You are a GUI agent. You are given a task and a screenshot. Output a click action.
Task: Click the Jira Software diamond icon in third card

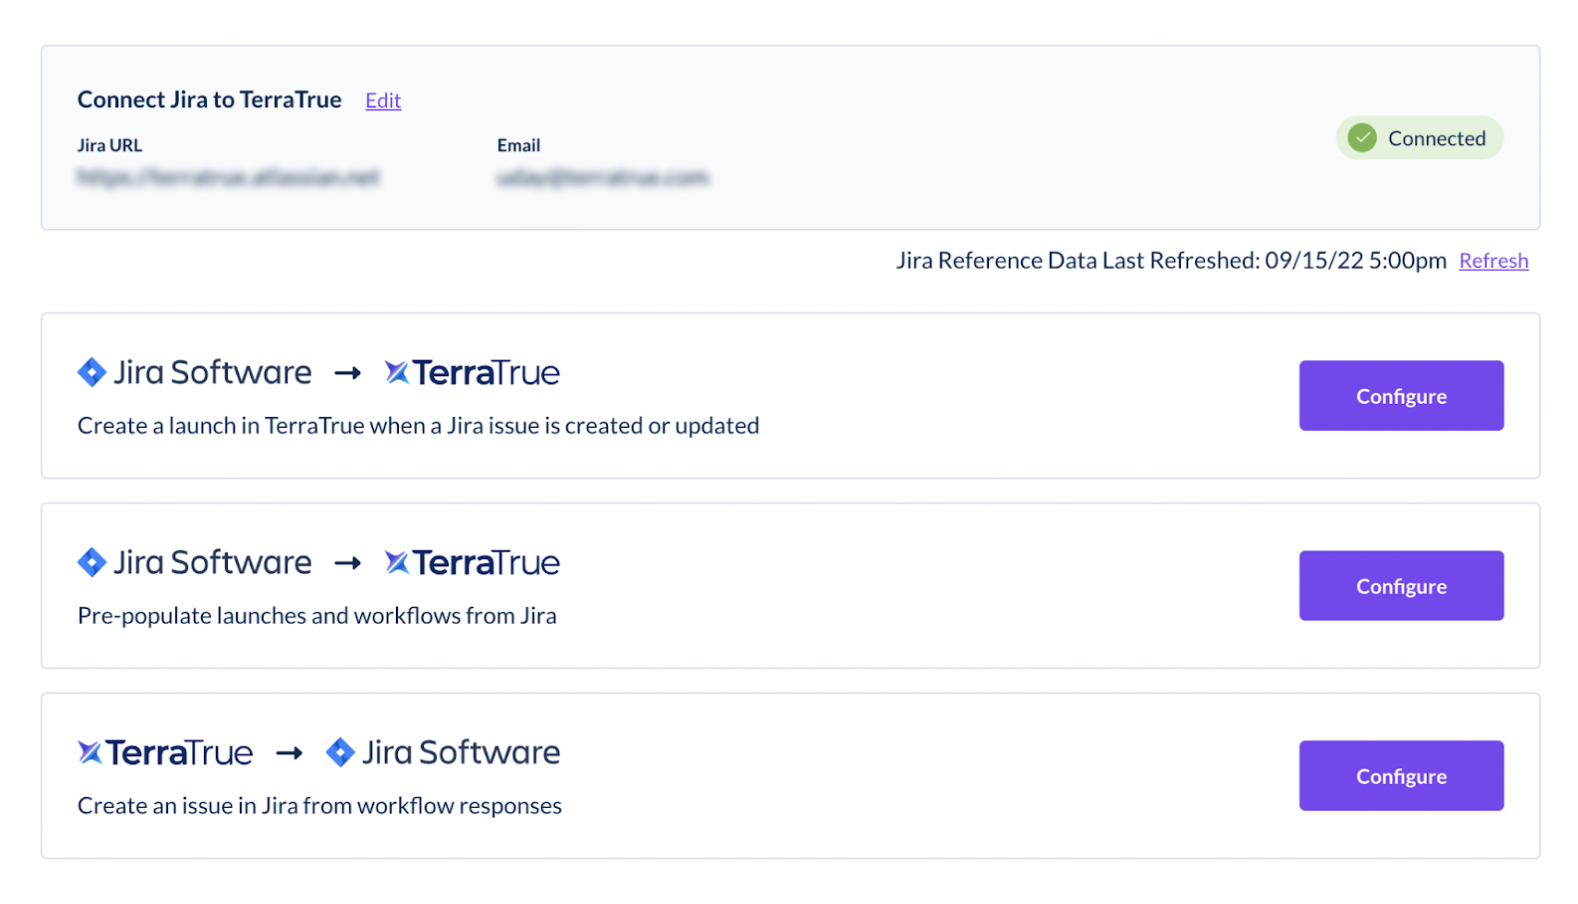341,752
